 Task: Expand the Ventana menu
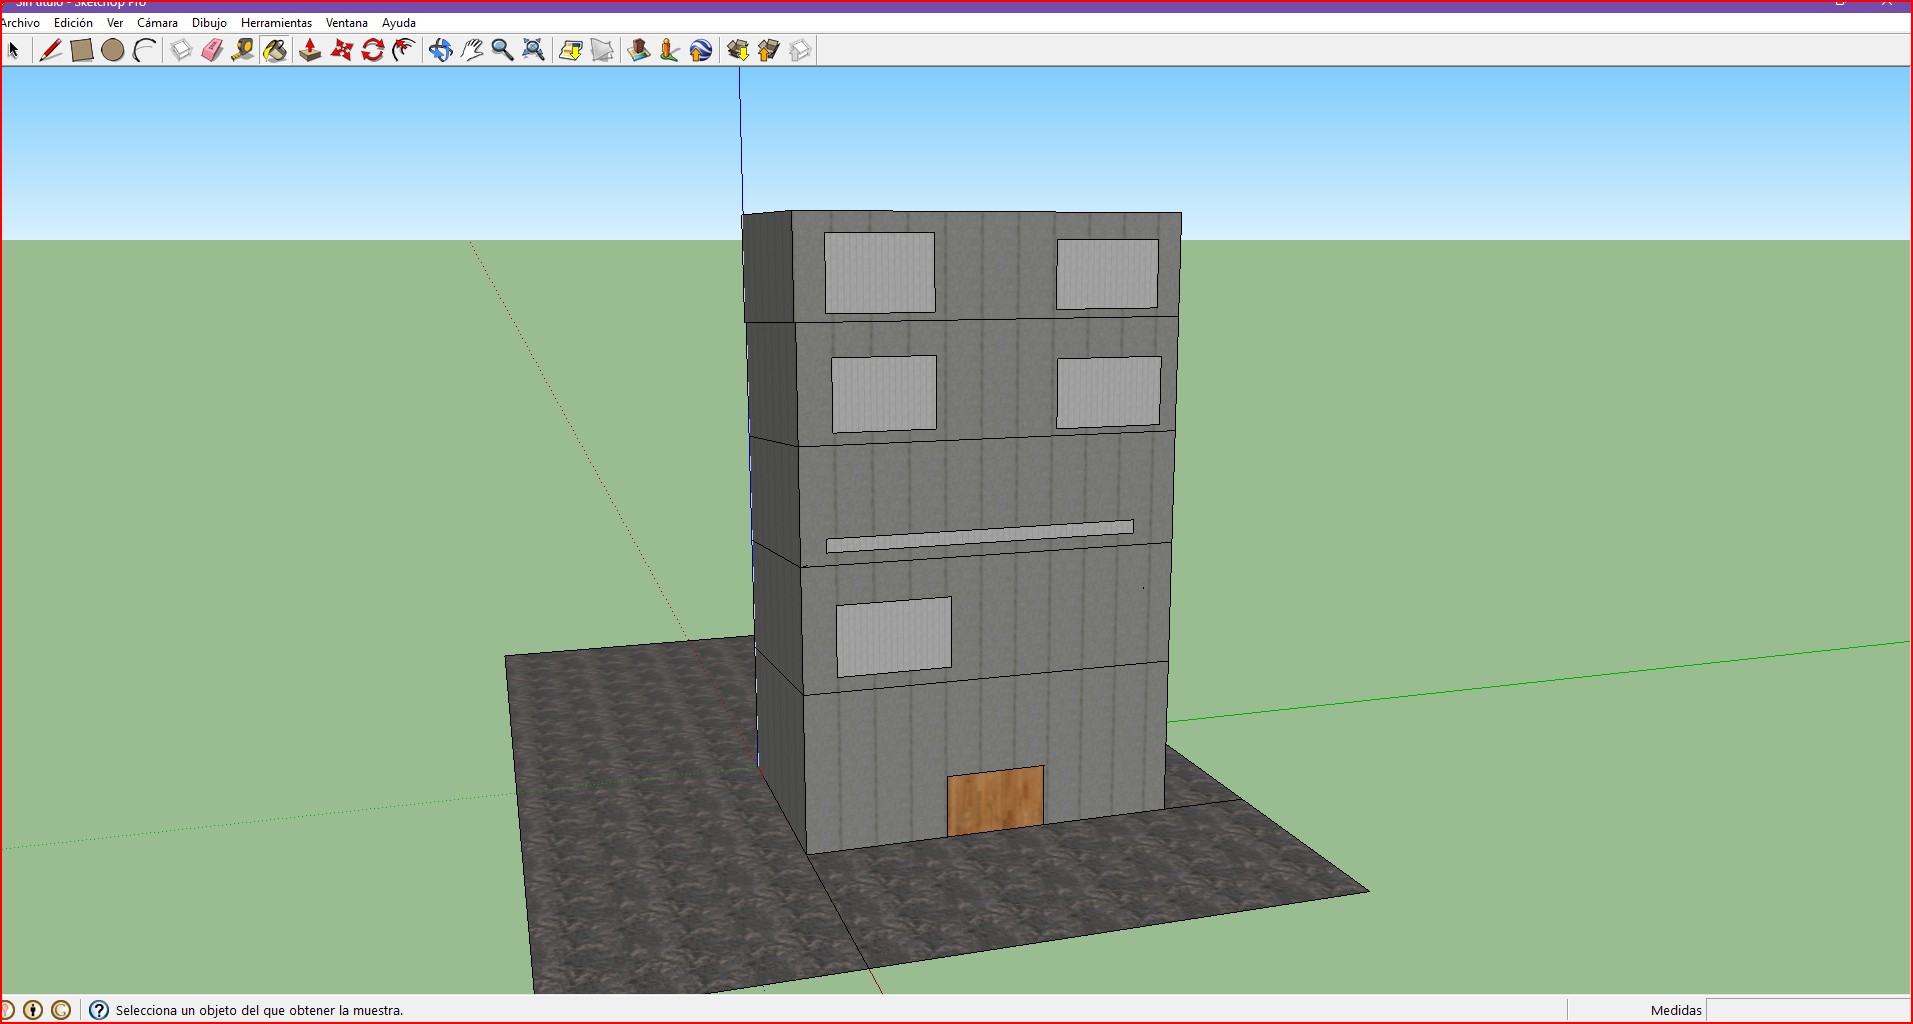(346, 22)
